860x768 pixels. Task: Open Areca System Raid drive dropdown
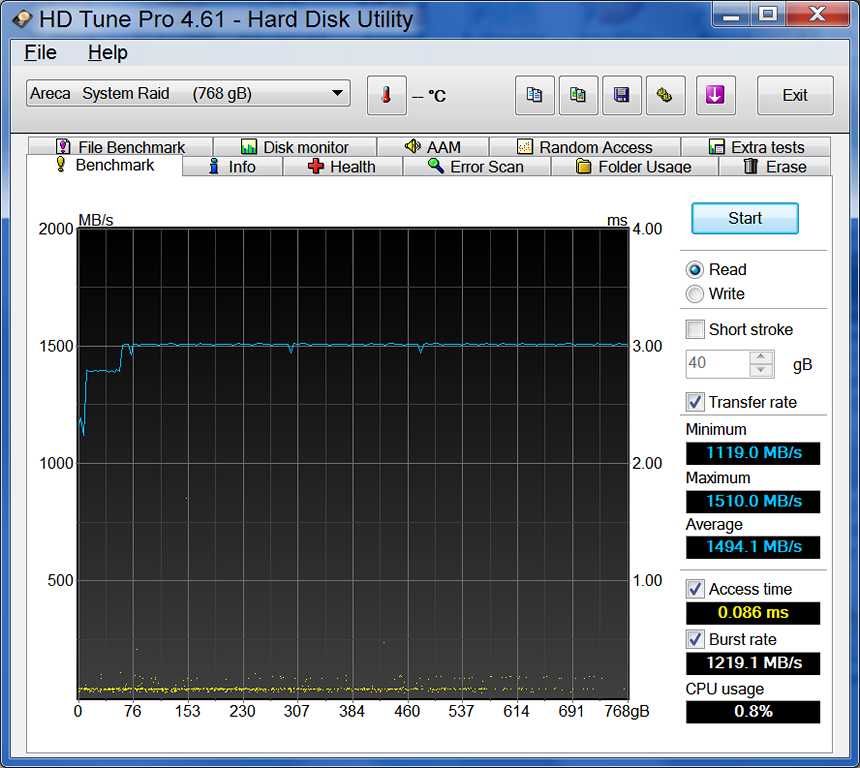[188, 93]
